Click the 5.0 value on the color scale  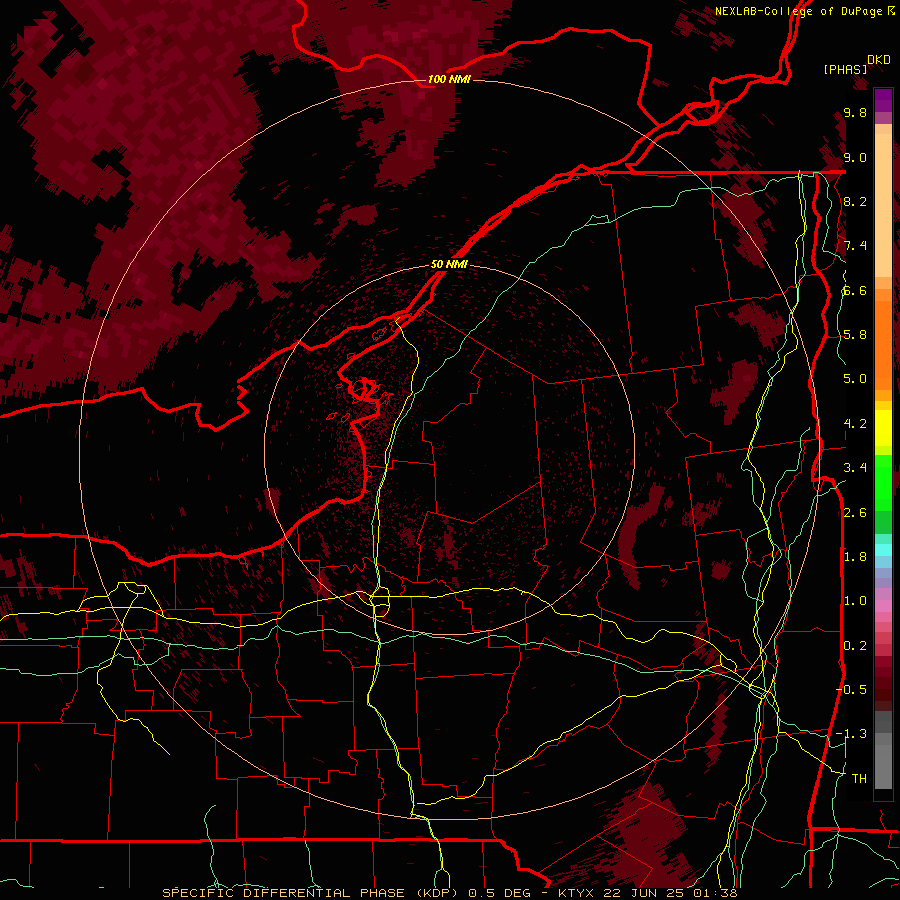(855, 379)
